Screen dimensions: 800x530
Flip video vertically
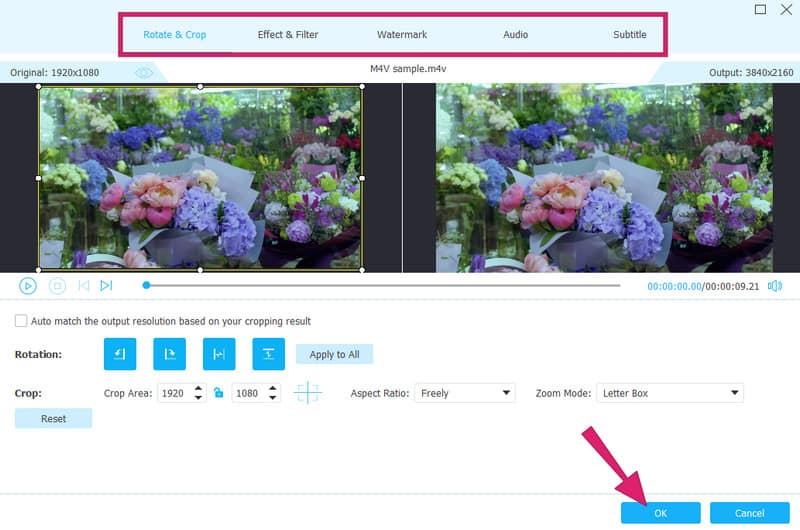(268, 354)
